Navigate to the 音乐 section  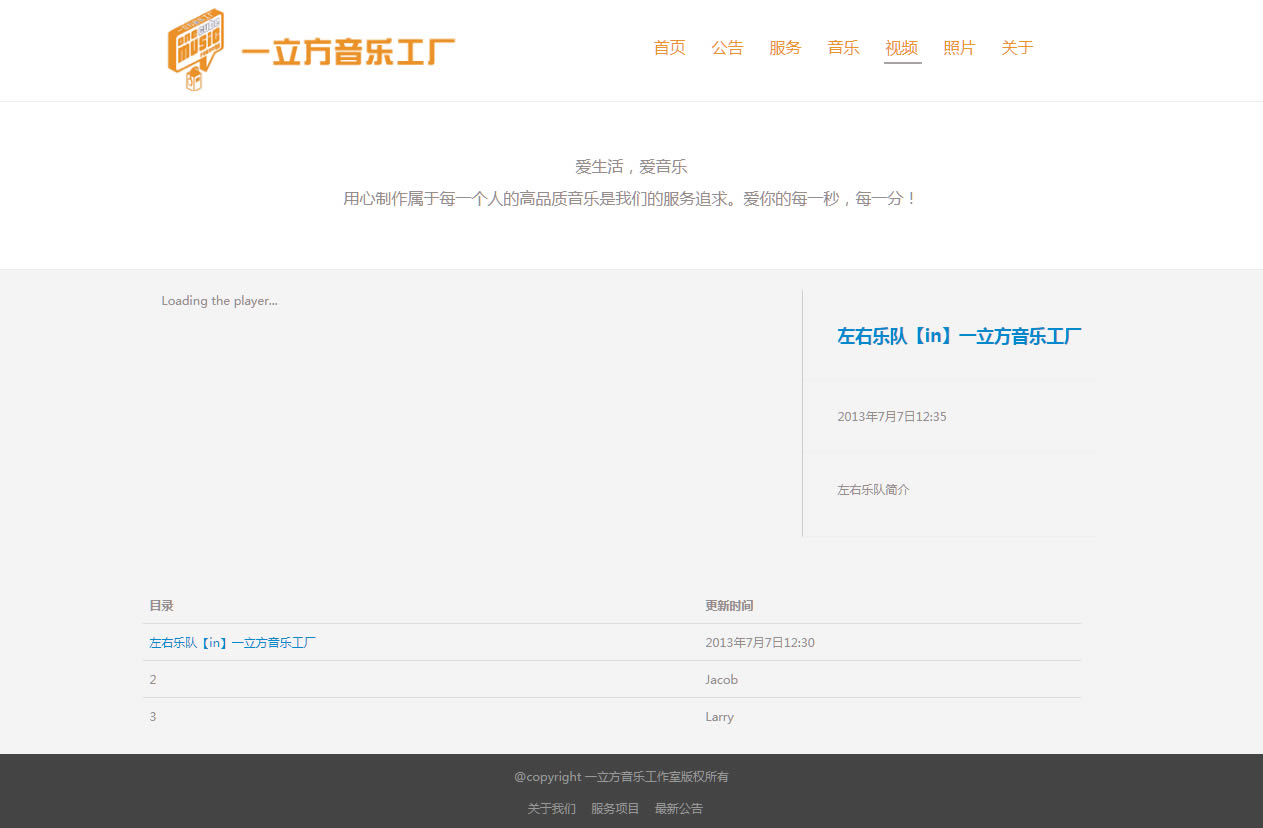pyautogui.click(x=843, y=48)
